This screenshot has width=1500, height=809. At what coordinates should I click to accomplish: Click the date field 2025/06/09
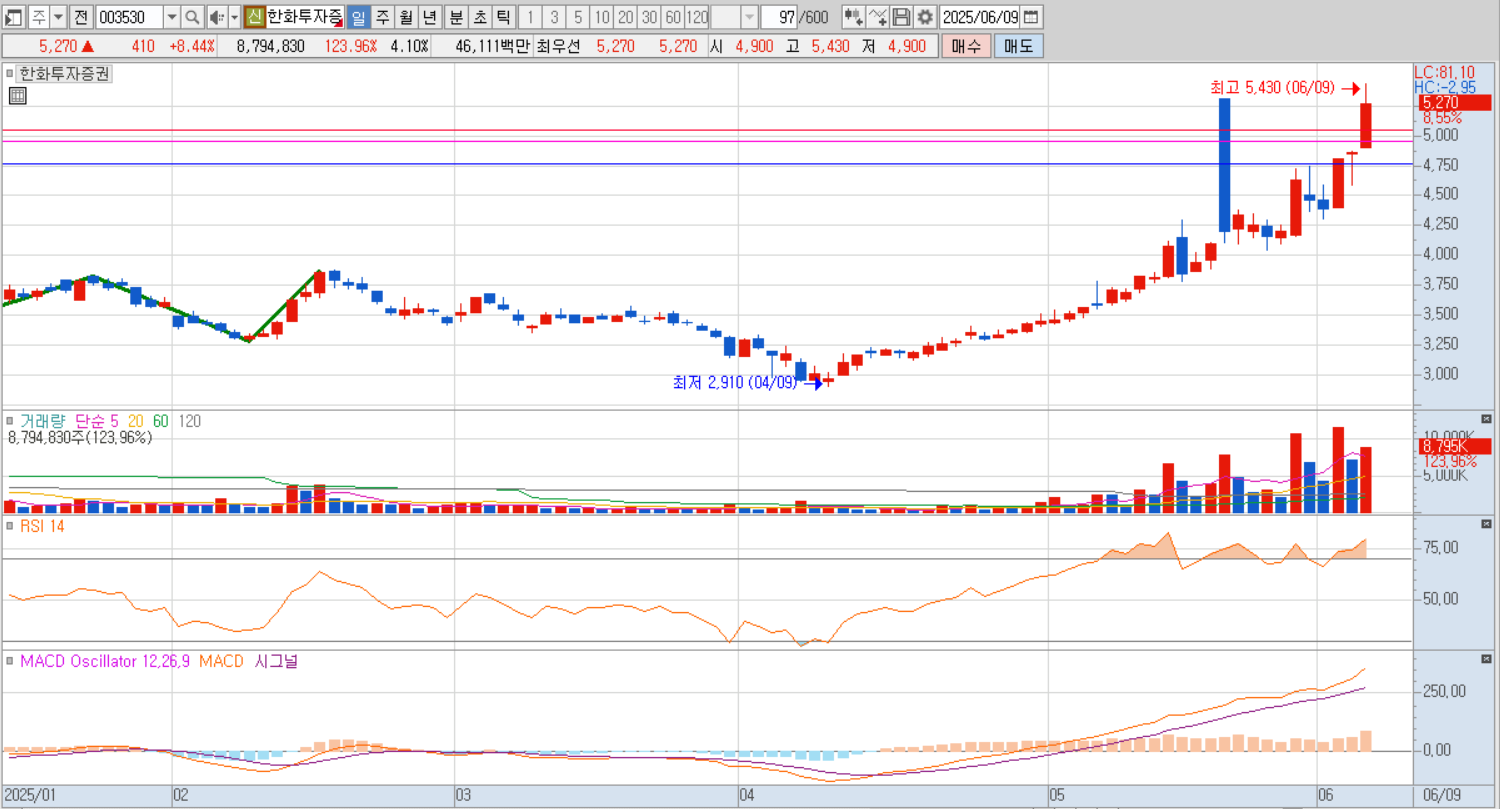coord(980,17)
